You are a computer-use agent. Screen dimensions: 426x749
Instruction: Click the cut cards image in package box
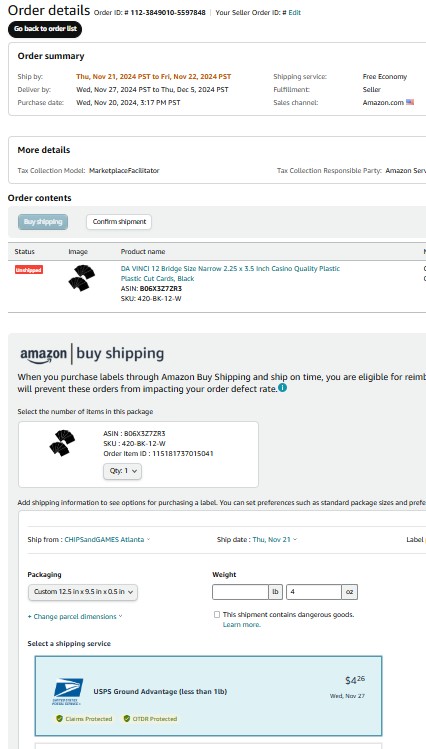[62, 443]
